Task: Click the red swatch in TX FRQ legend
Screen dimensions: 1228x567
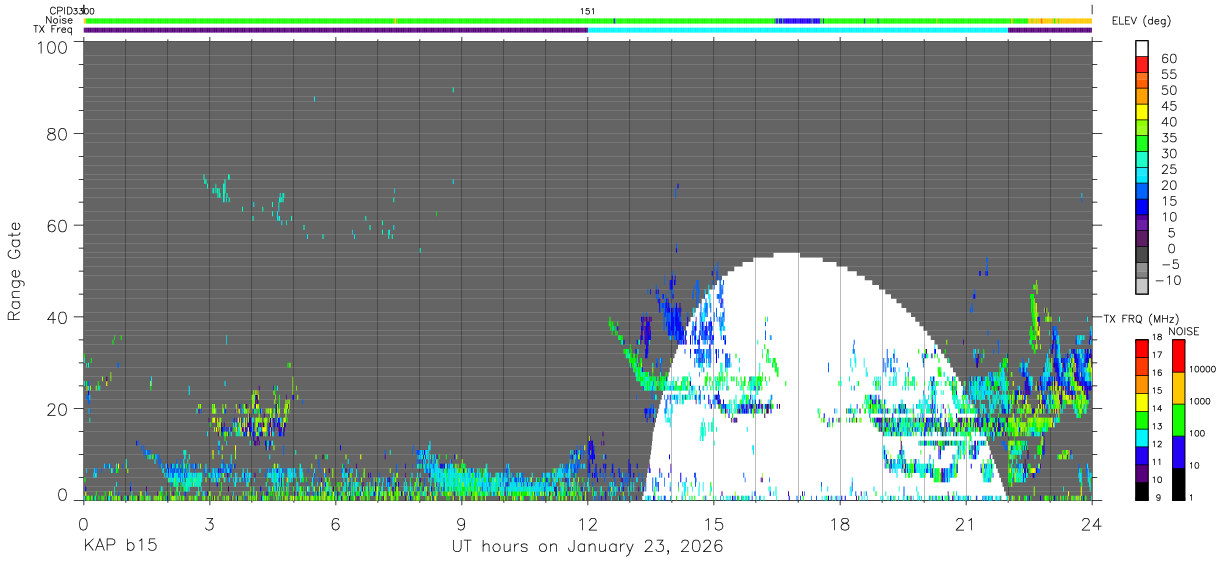Action: [1141, 347]
